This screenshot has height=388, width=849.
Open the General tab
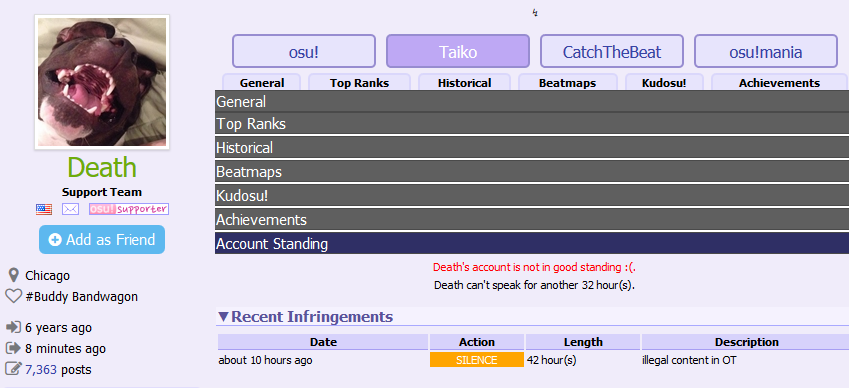(x=262, y=82)
